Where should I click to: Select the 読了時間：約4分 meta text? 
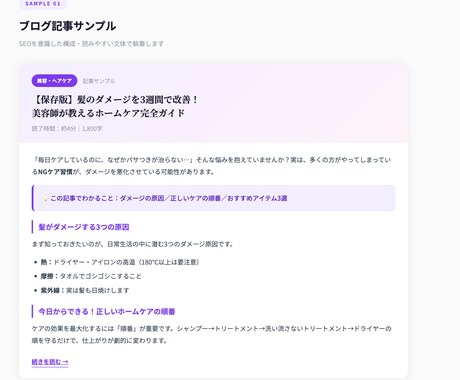(67, 128)
